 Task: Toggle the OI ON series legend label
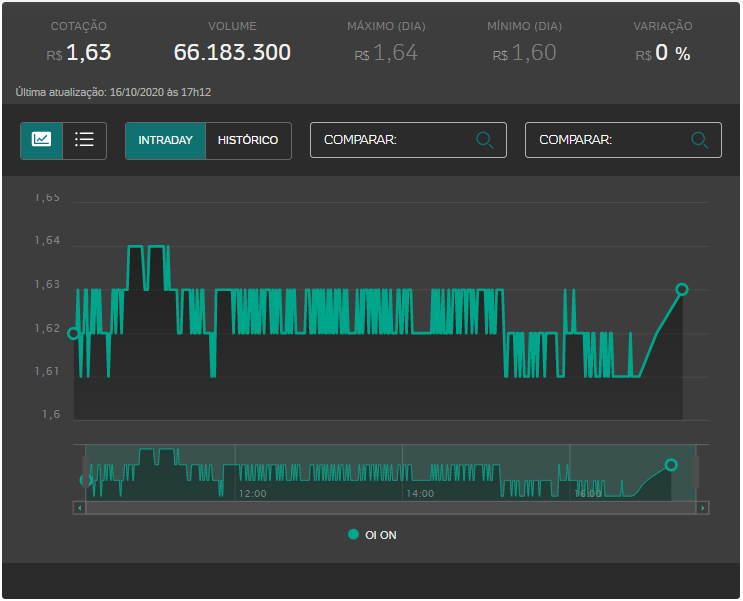pyautogui.click(x=381, y=535)
